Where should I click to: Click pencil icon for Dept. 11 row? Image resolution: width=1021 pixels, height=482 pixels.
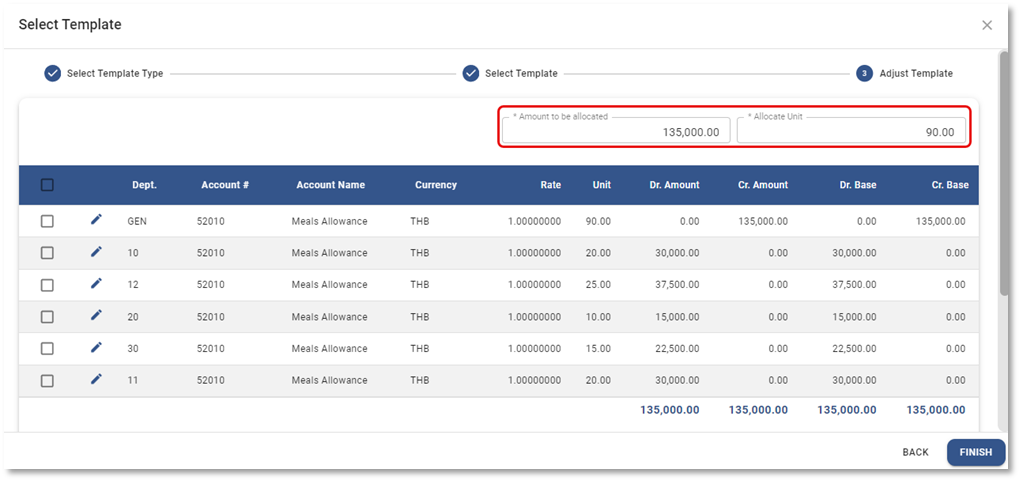(x=97, y=379)
